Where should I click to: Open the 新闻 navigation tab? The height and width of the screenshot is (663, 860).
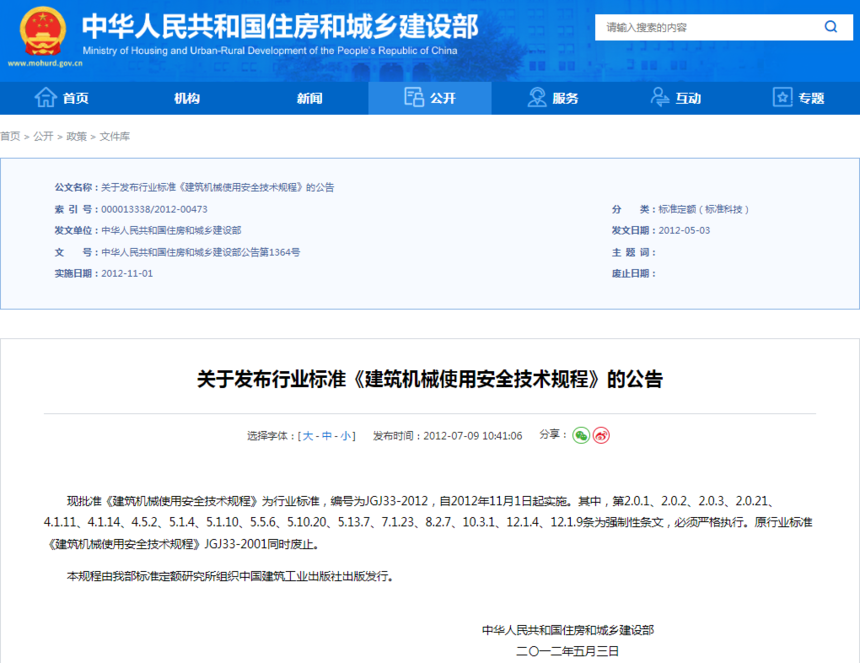(x=309, y=98)
